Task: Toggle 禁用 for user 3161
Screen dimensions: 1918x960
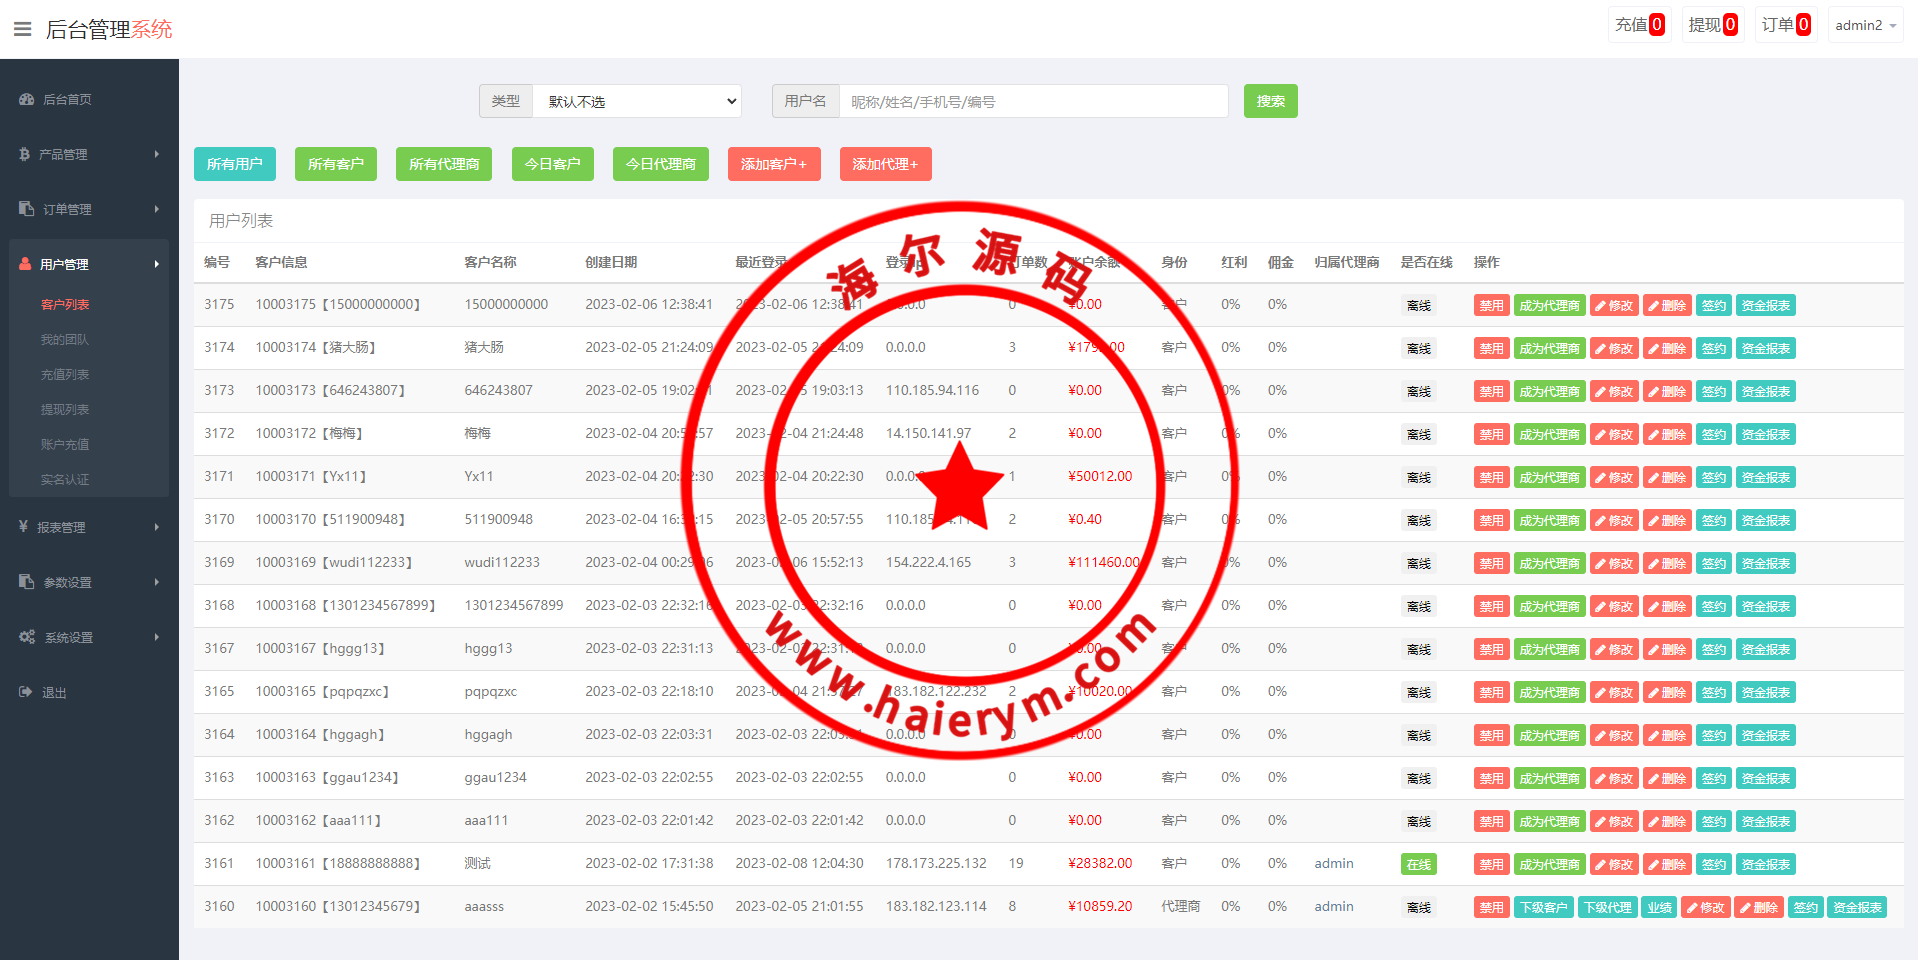Action: click(x=1491, y=865)
